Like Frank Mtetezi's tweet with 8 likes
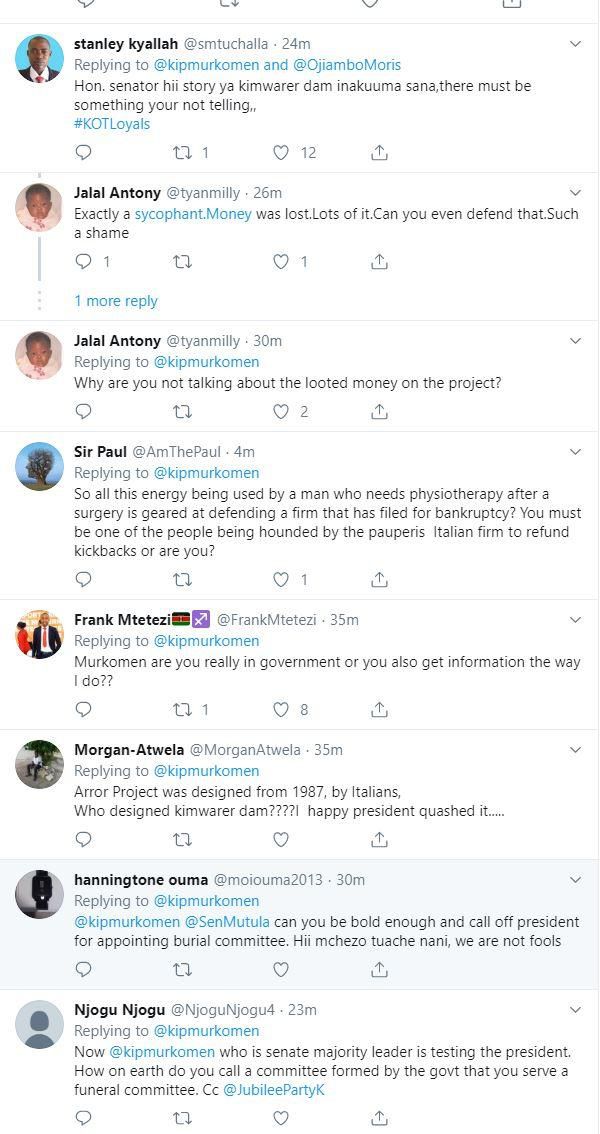The width and height of the screenshot is (600, 1134). 282,709
